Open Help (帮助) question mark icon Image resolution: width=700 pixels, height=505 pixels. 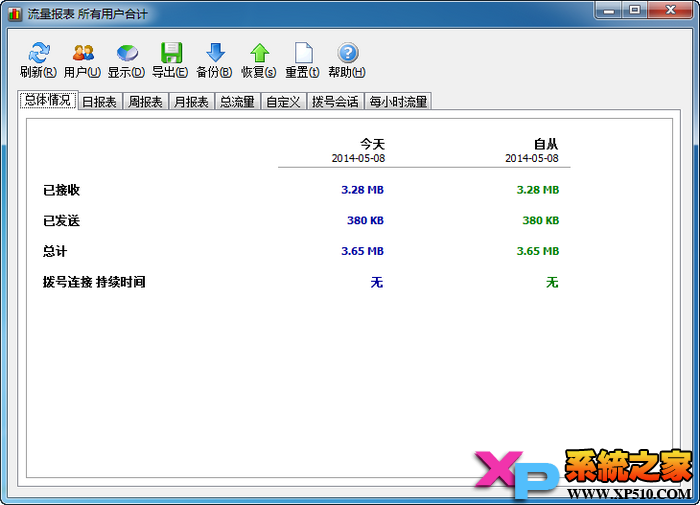click(347, 53)
